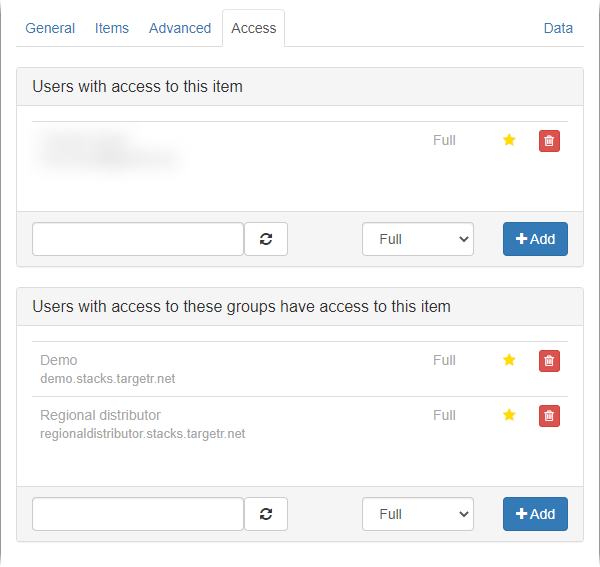Remove the Demo group with trash icon
600x567 pixels.
coord(549,361)
